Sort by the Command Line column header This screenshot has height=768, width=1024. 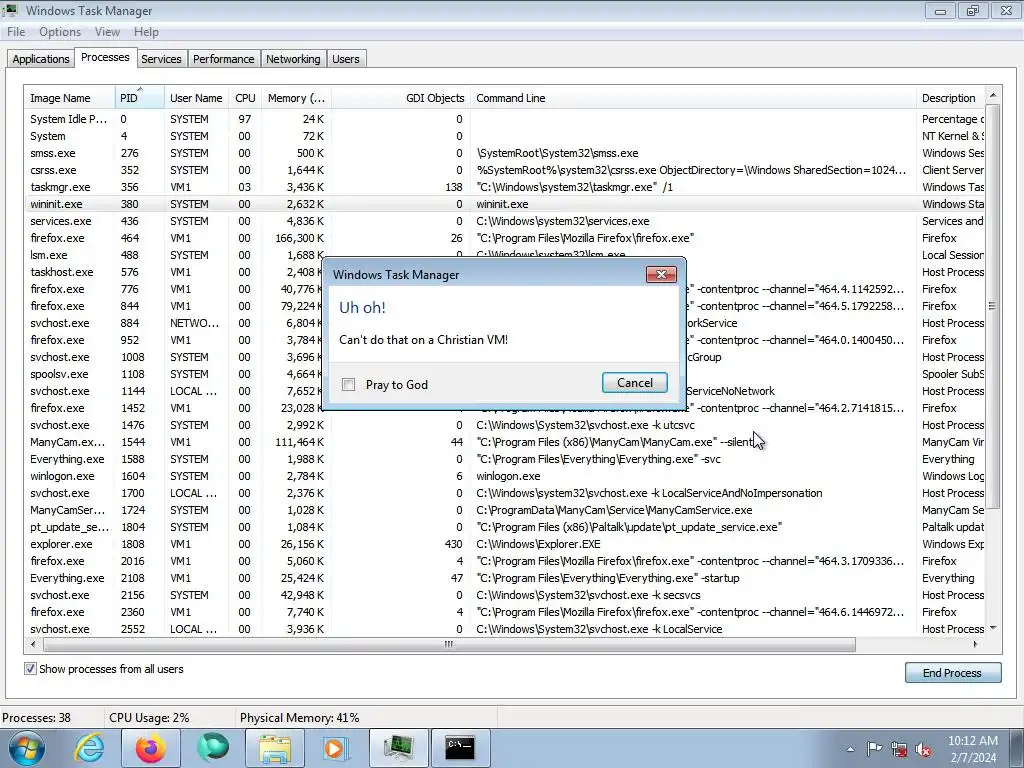pos(693,98)
